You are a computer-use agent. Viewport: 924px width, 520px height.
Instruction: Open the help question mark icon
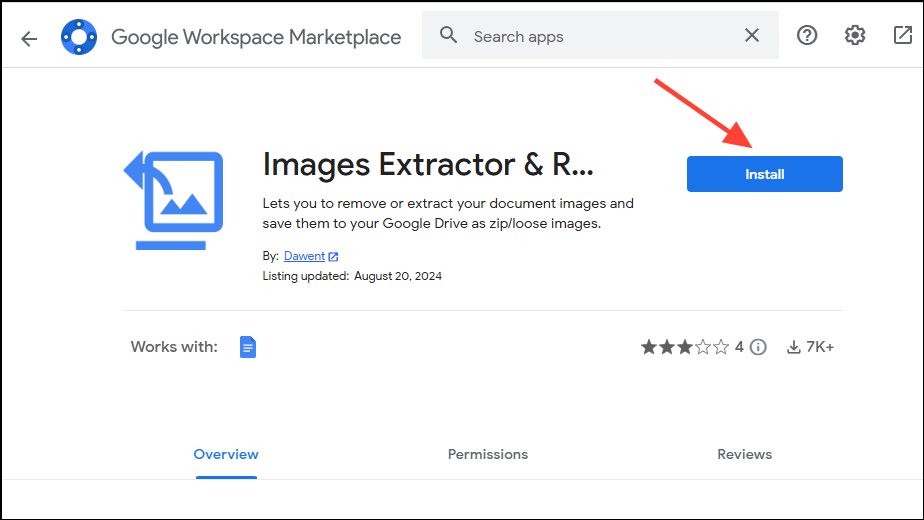[x=807, y=35]
